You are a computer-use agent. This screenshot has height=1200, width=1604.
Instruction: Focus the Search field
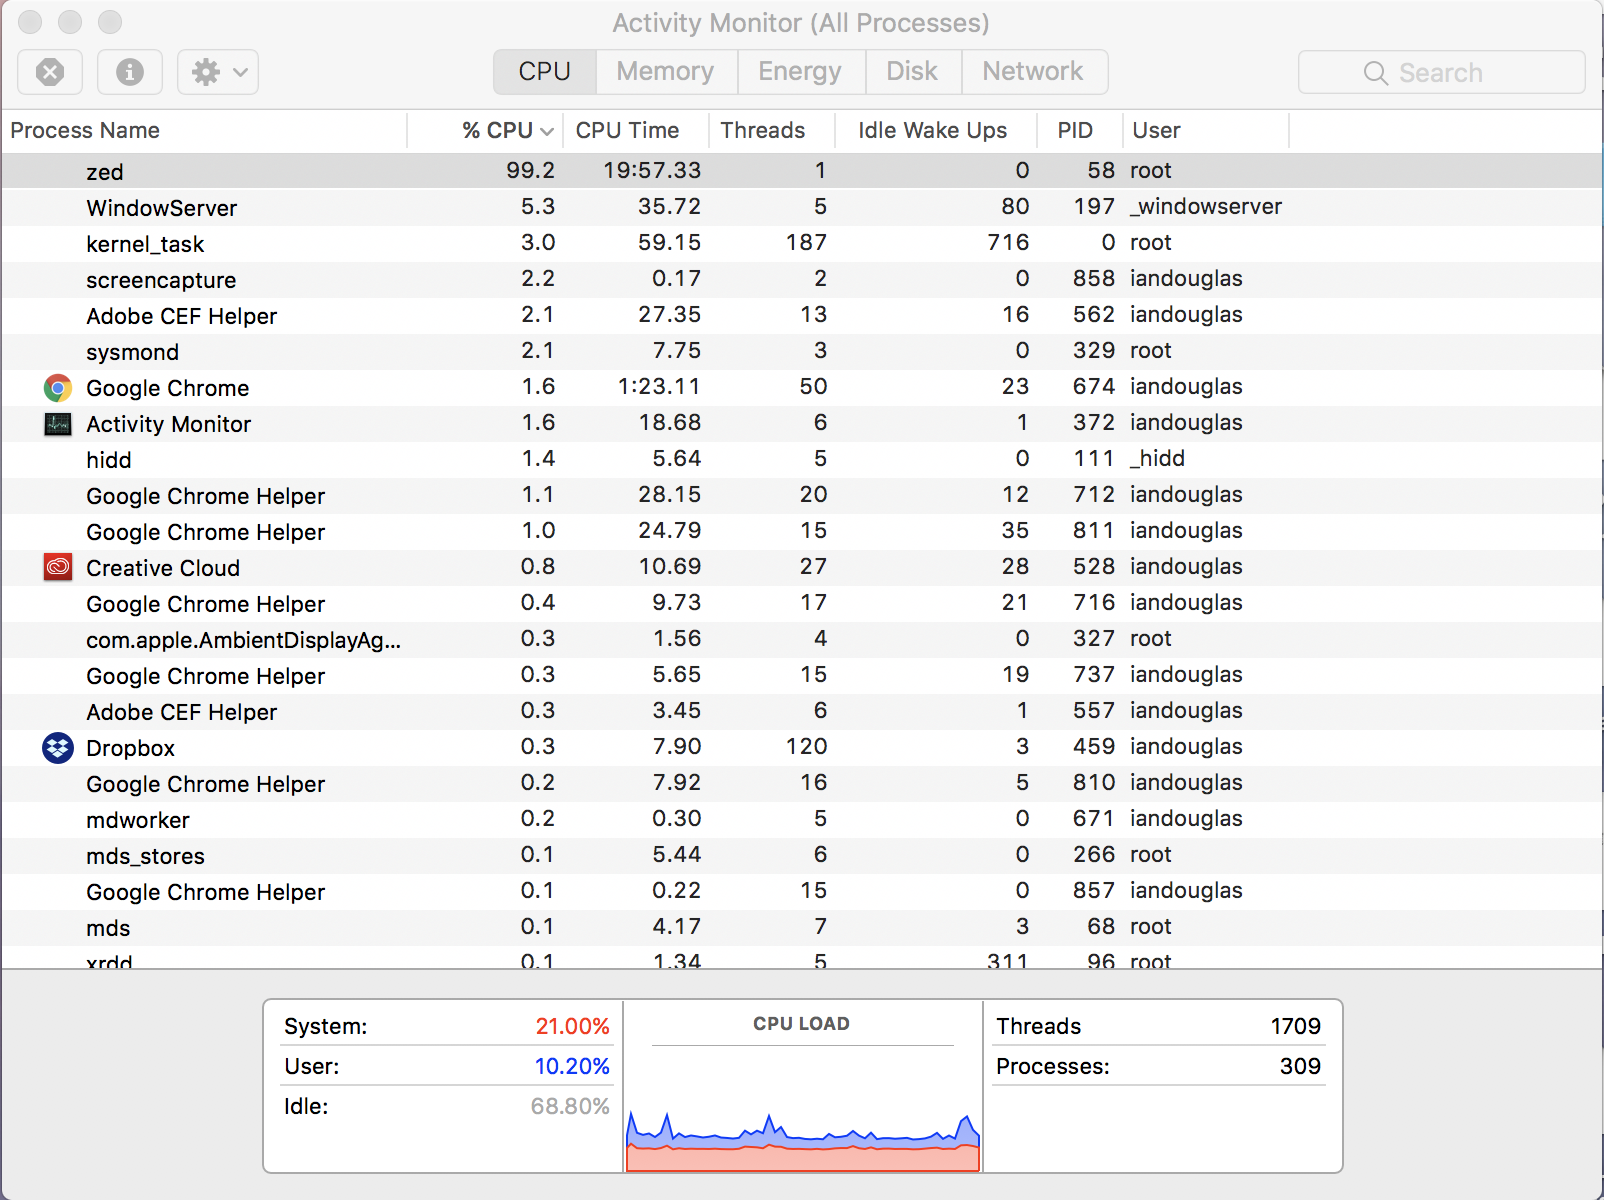(1441, 72)
